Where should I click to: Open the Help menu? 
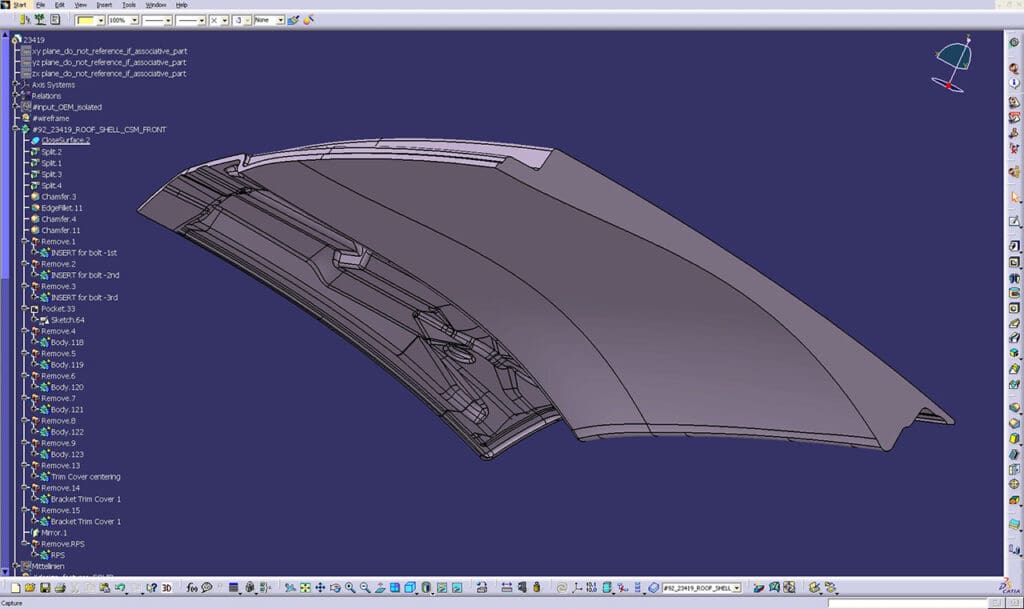[182, 5]
